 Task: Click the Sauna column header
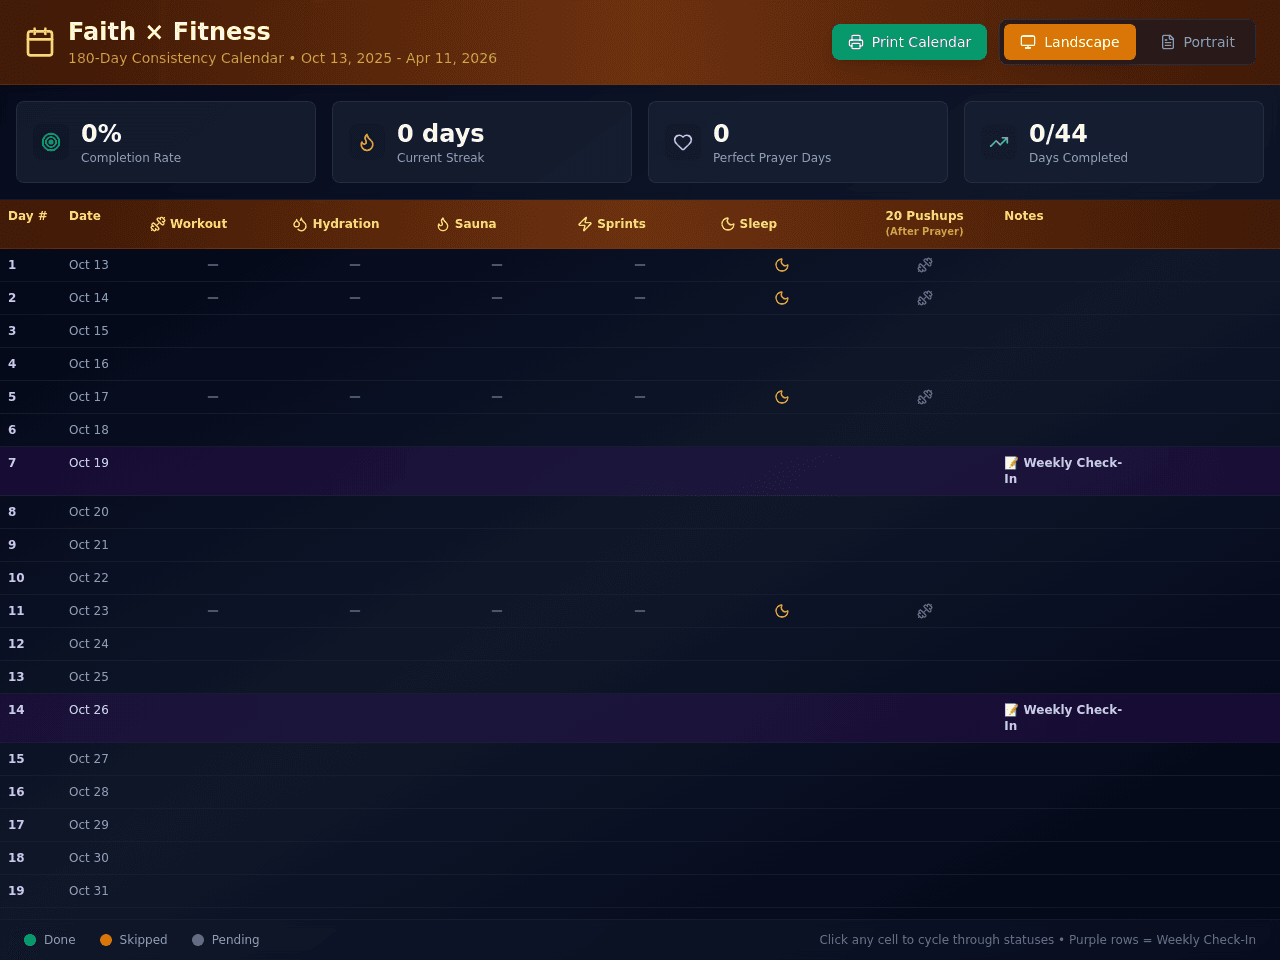click(466, 224)
